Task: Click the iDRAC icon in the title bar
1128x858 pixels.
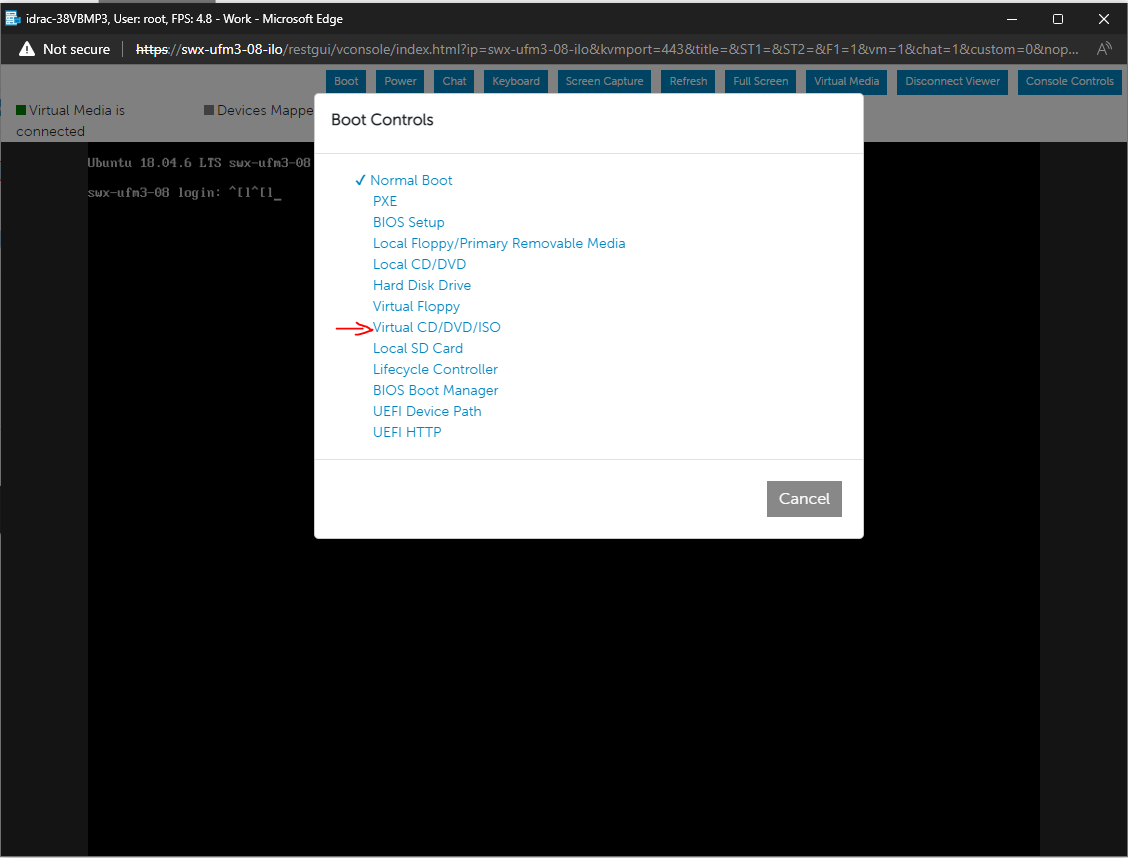Action: pos(12,17)
